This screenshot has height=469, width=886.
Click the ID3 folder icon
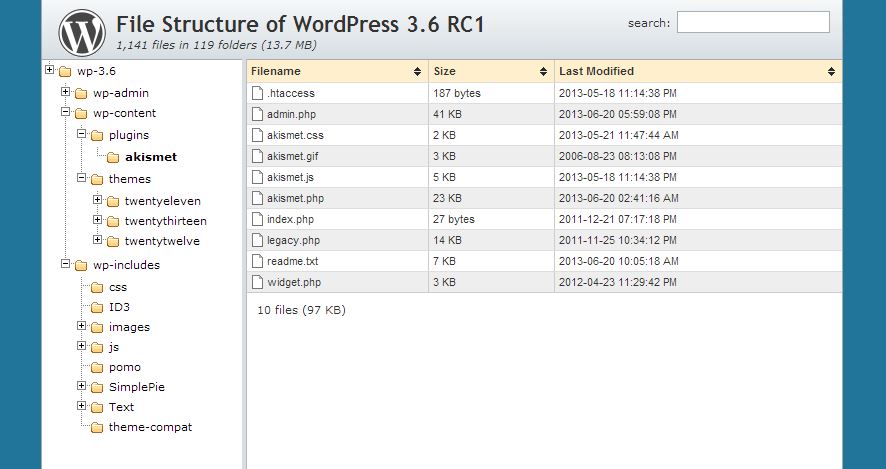pos(97,307)
